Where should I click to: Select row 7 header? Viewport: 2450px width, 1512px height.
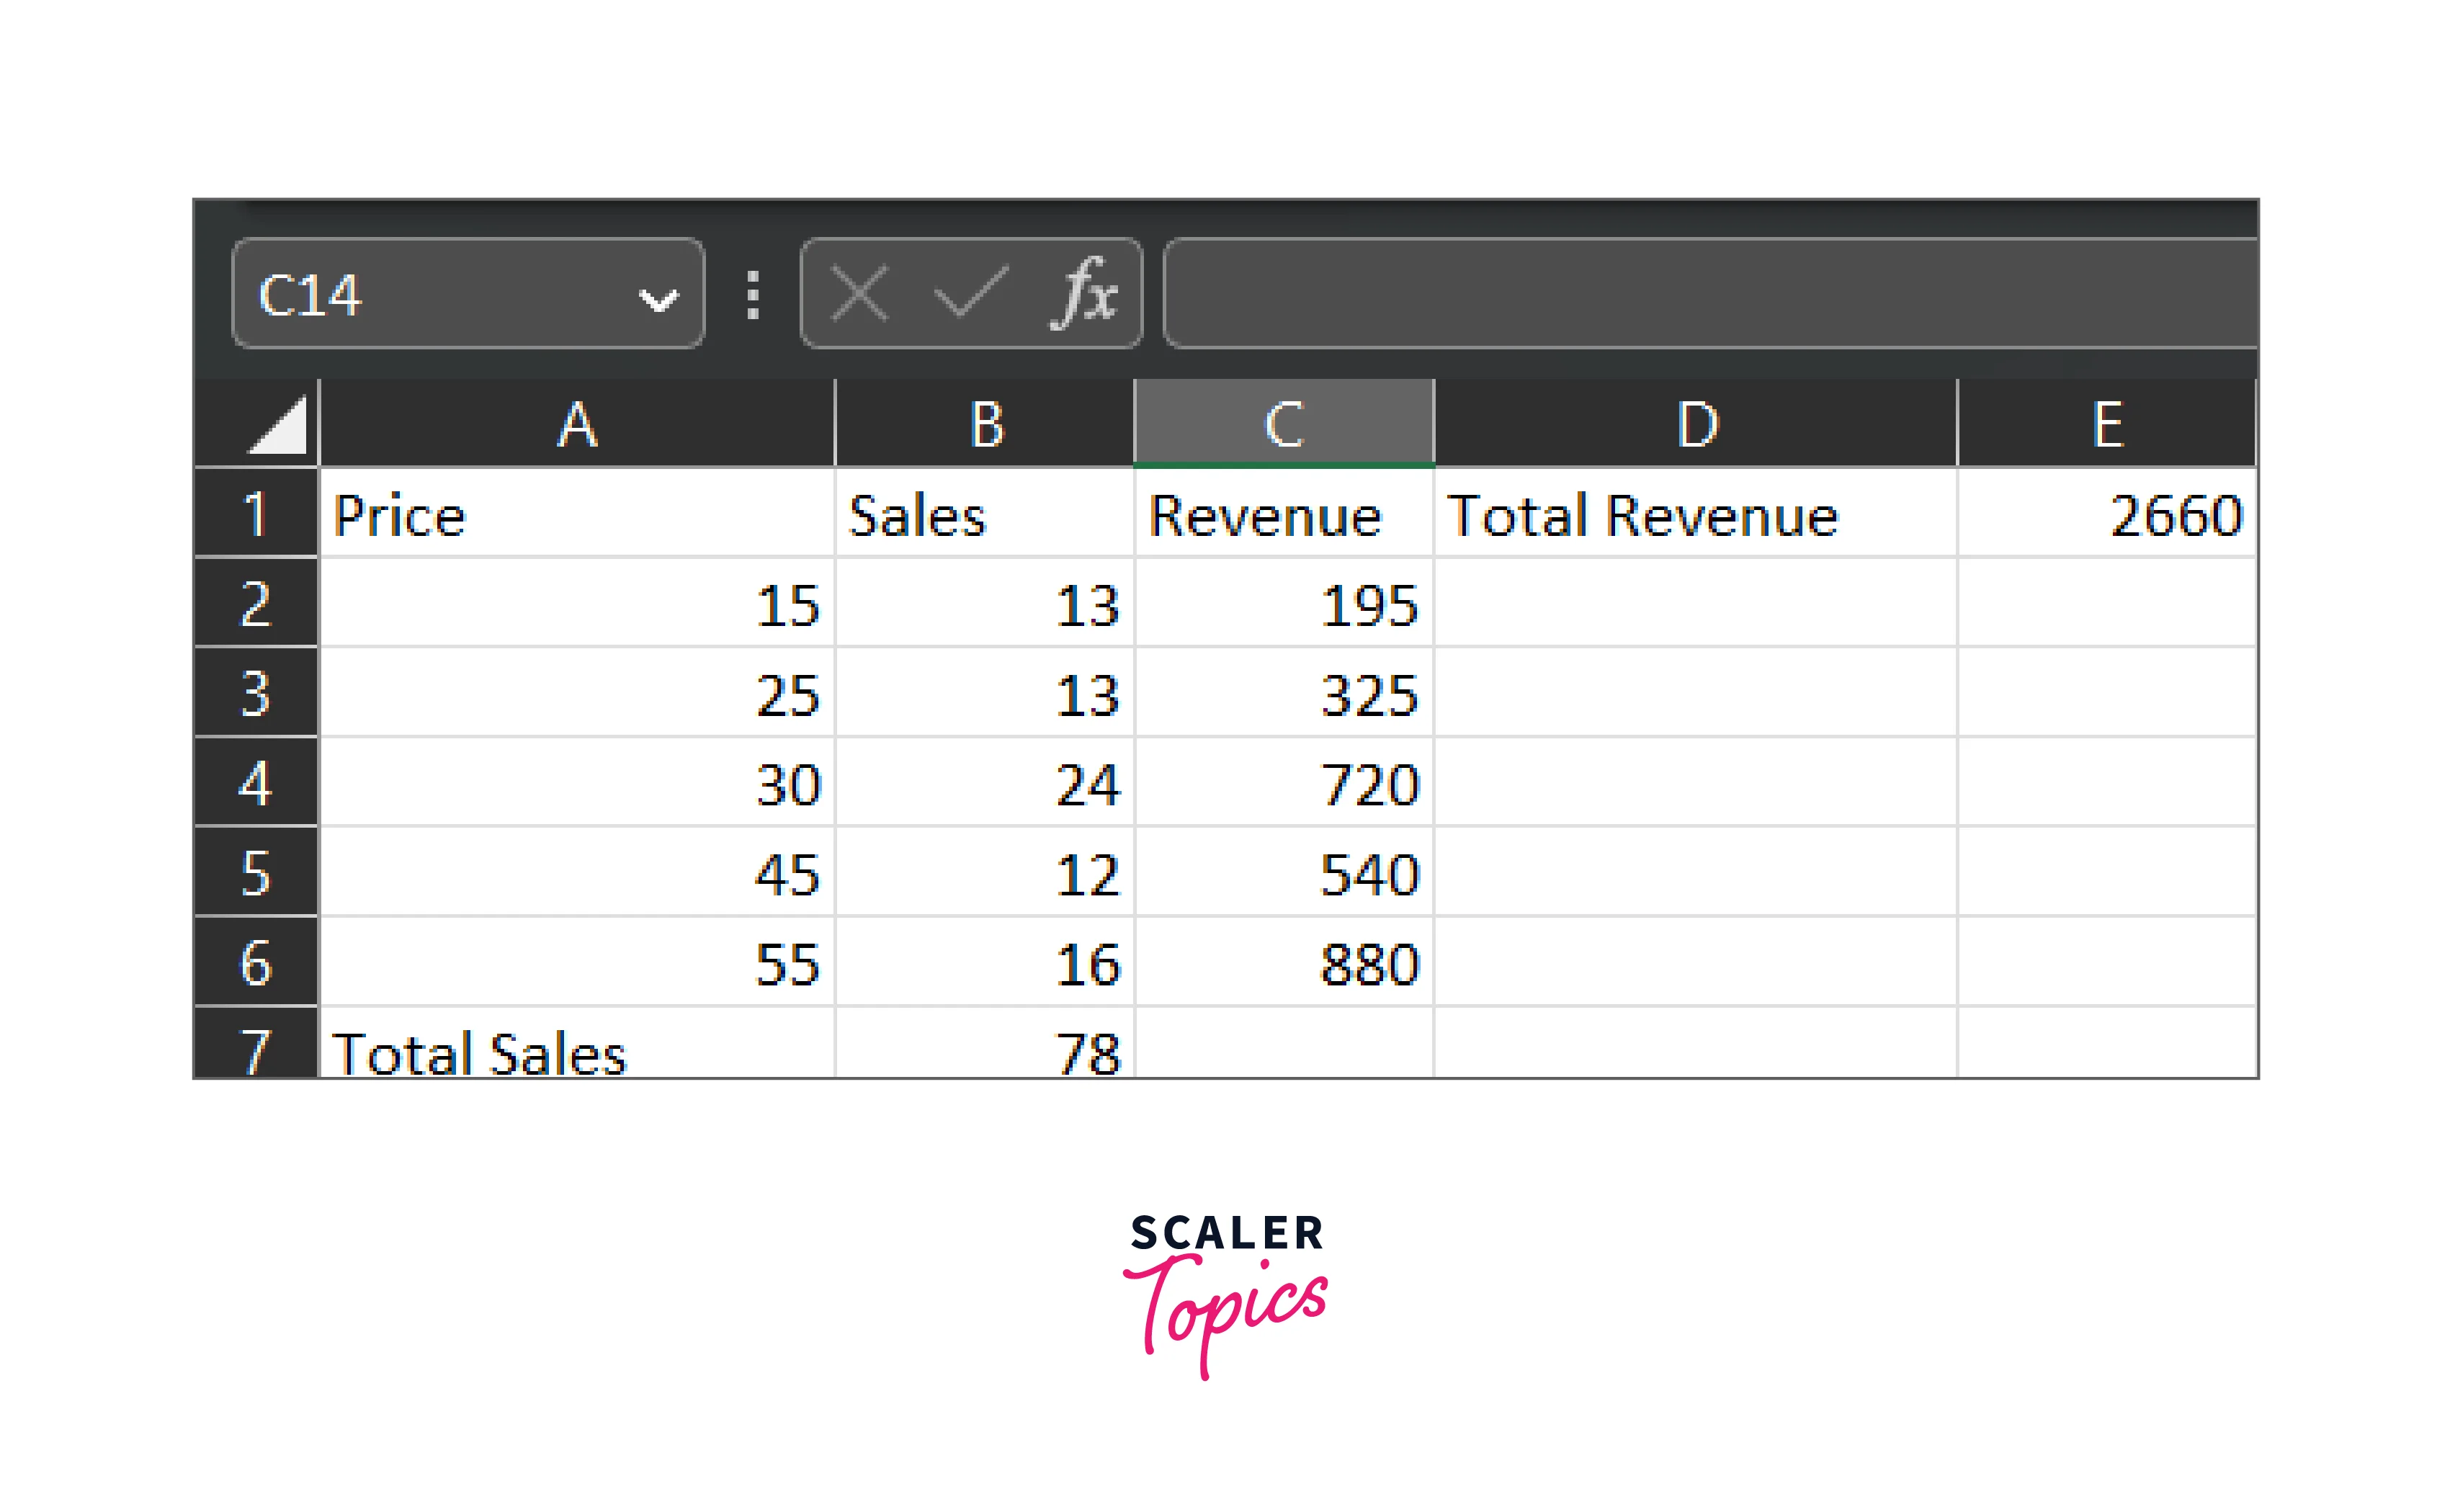point(256,1048)
